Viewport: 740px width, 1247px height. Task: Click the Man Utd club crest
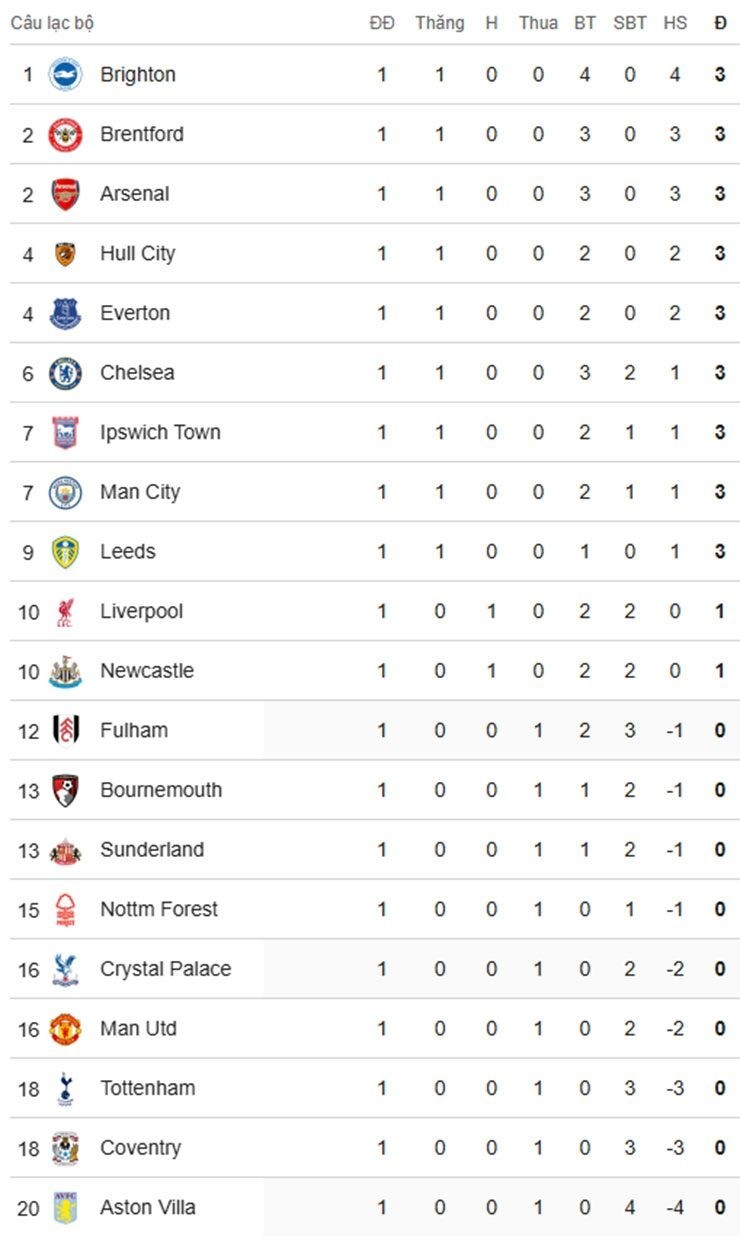click(65, 1028)
